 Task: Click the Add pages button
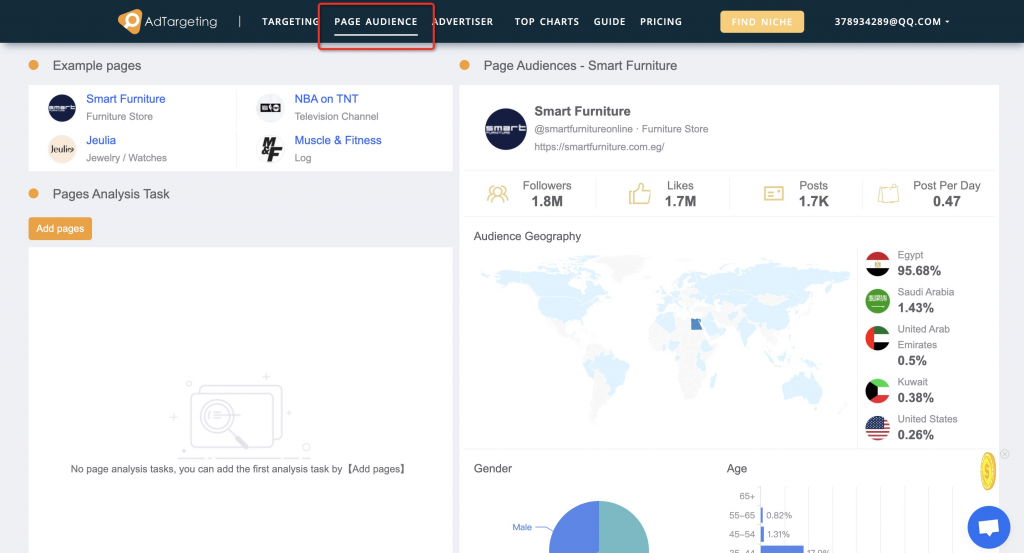point(60,229)
